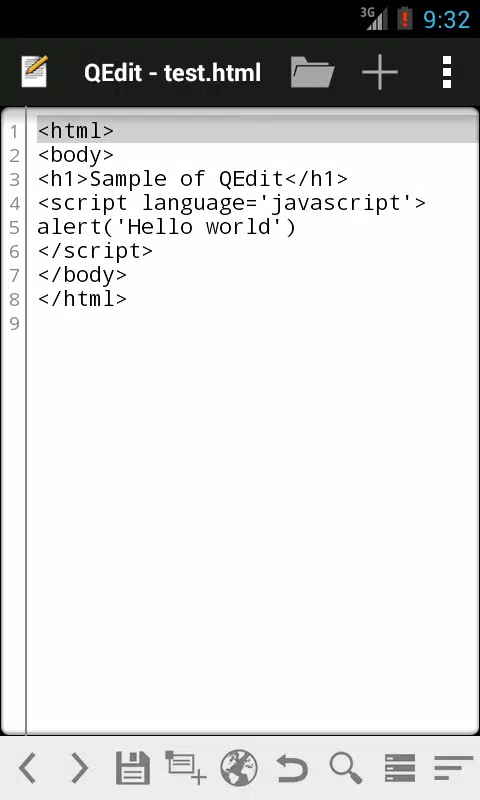Preview in browser with the globe icon
480x800 pixels.
coord(239,767)
